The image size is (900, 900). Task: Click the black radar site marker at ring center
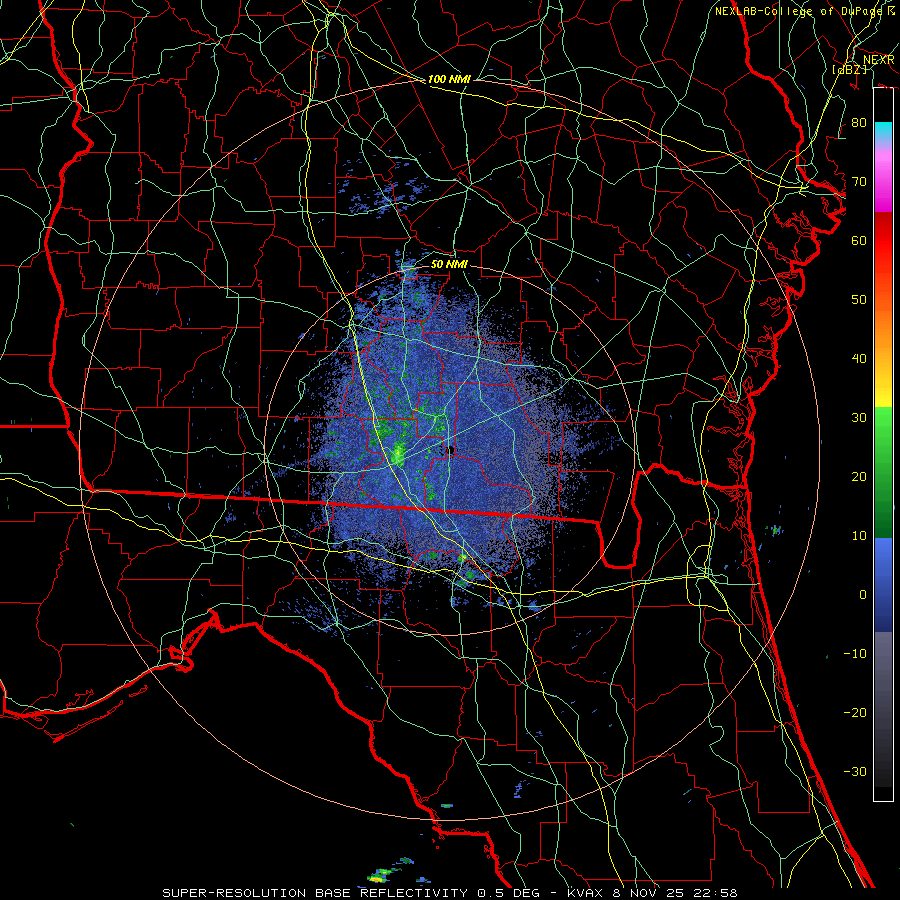451,451
